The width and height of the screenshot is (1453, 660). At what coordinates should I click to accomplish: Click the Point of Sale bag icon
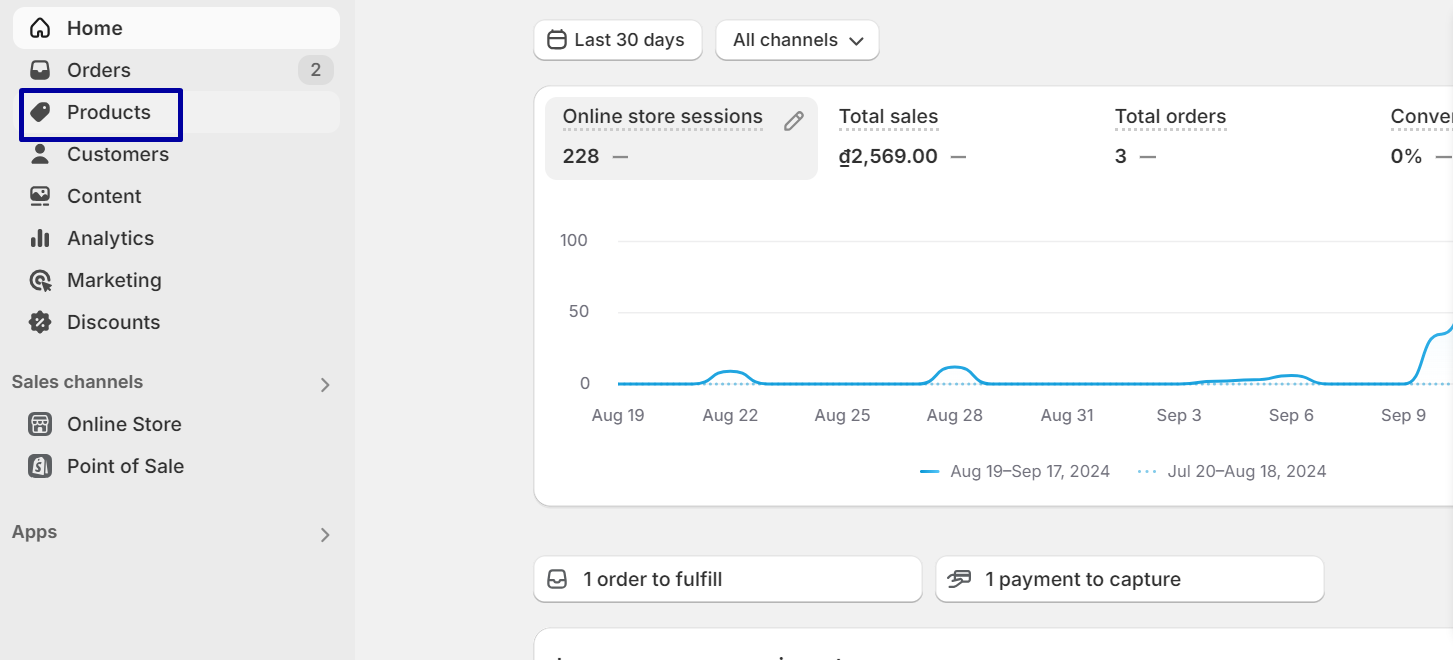coord(40,466)
